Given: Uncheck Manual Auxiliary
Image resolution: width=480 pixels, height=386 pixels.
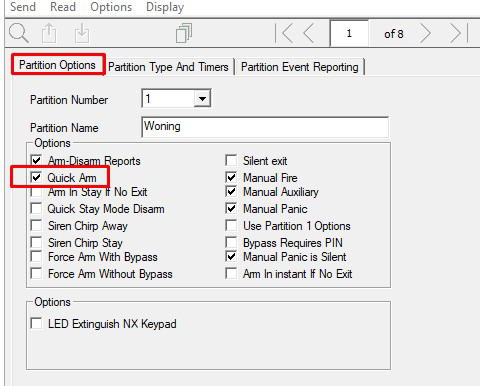Looking at the screenshot, I should click(x=231, y=192).
